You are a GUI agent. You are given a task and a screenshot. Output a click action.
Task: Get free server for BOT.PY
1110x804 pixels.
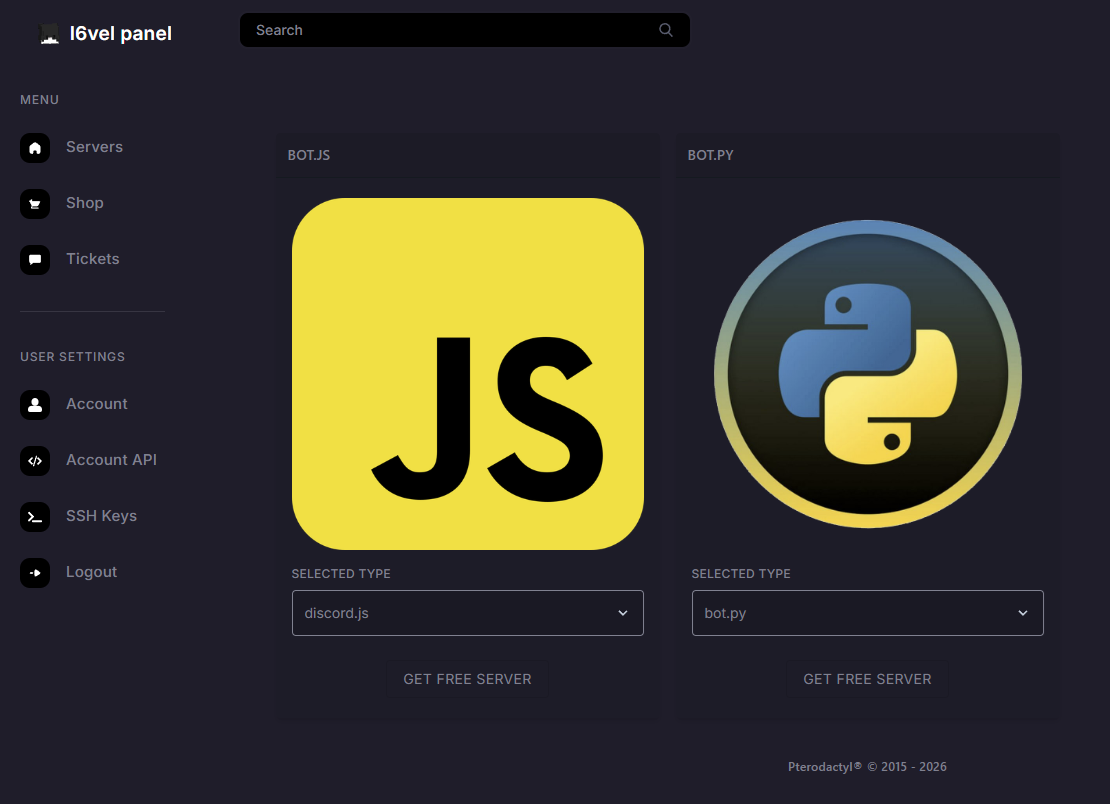867,679
